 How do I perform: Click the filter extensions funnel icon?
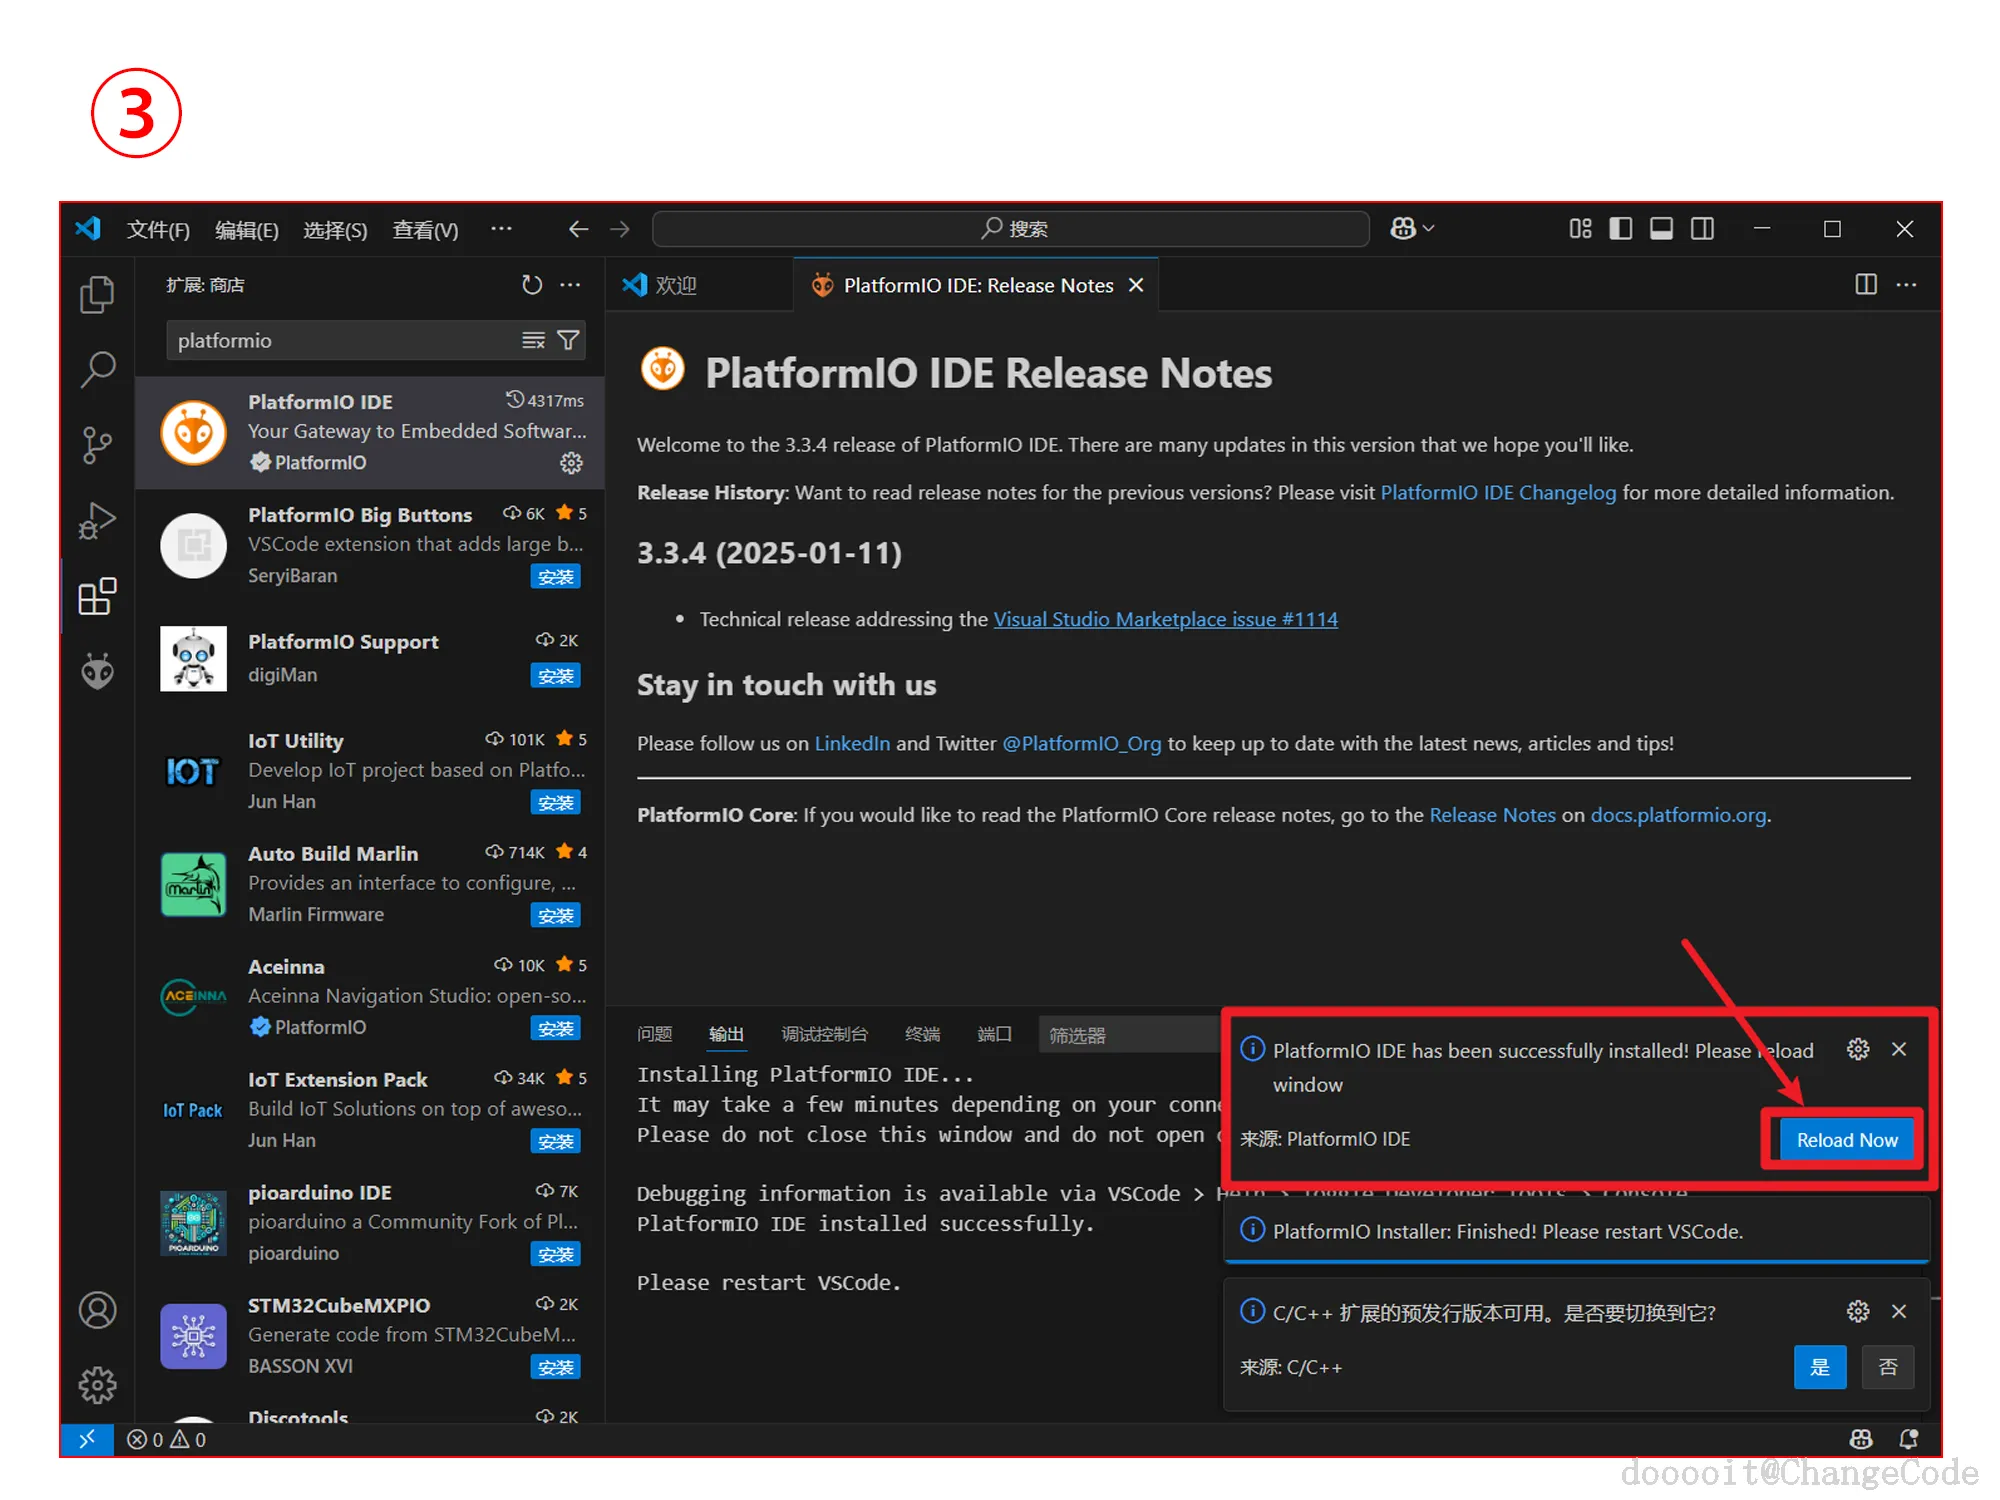(x=568, y=341)
